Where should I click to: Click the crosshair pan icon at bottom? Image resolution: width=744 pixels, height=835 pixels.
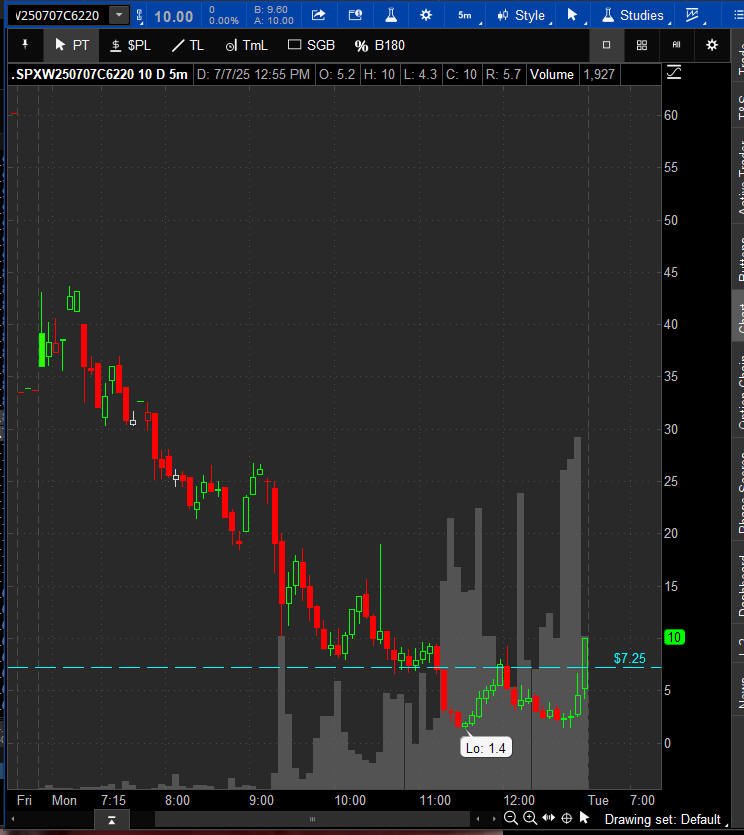[x=567, y=817]
